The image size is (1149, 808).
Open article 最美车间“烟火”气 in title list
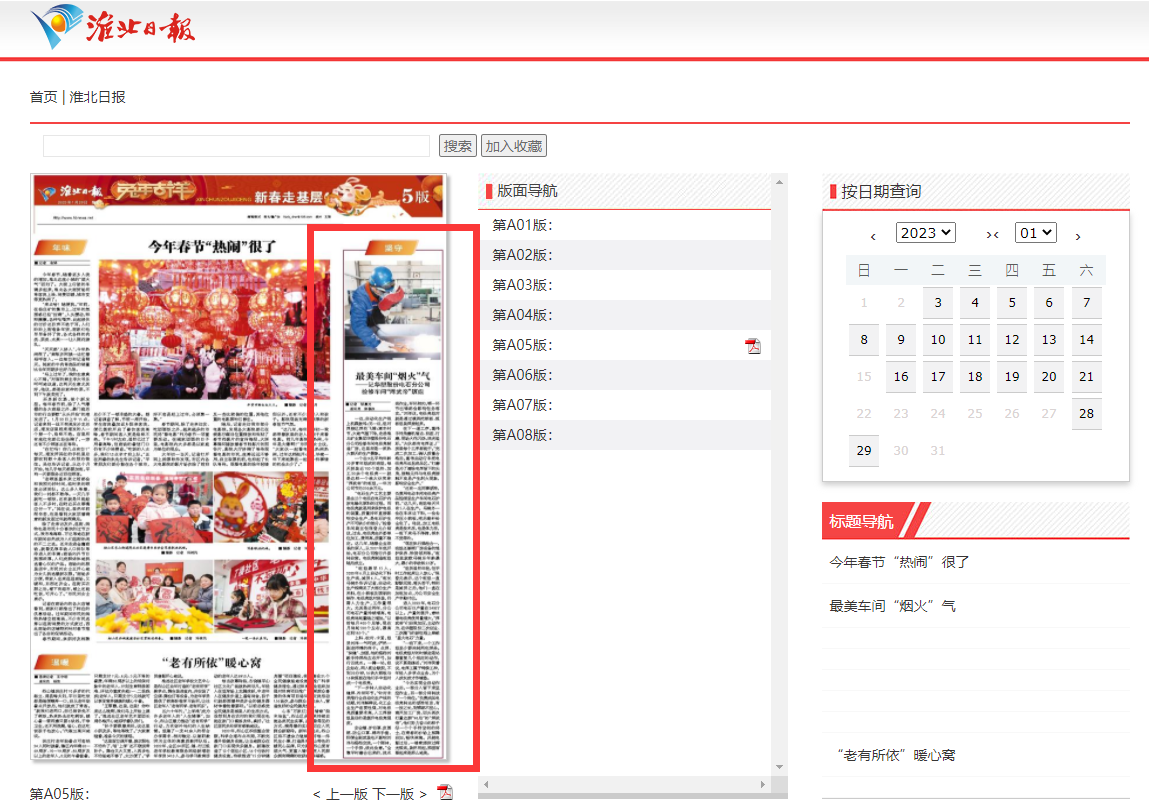tap(892, 606)
